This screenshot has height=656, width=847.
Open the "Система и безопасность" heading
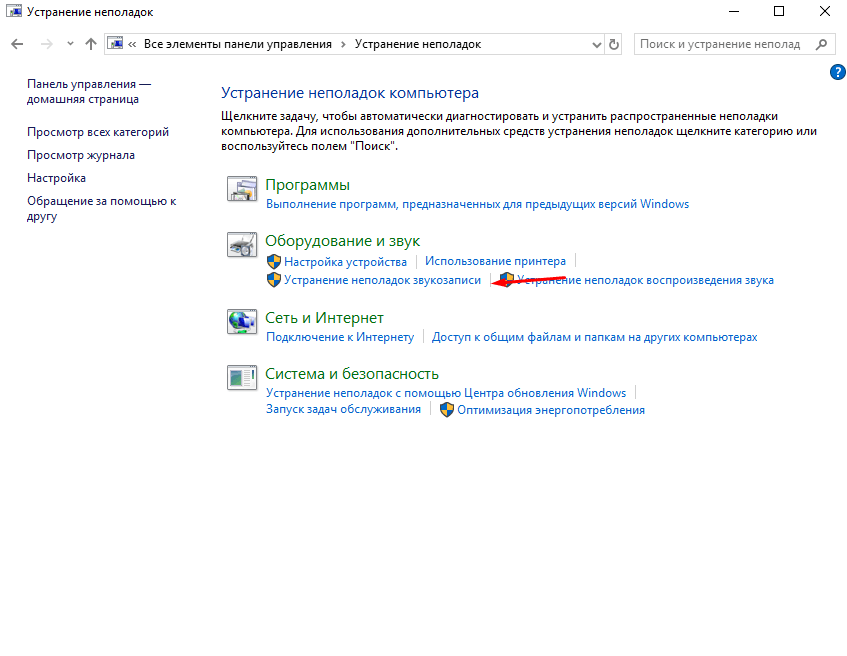click(352, 374)
